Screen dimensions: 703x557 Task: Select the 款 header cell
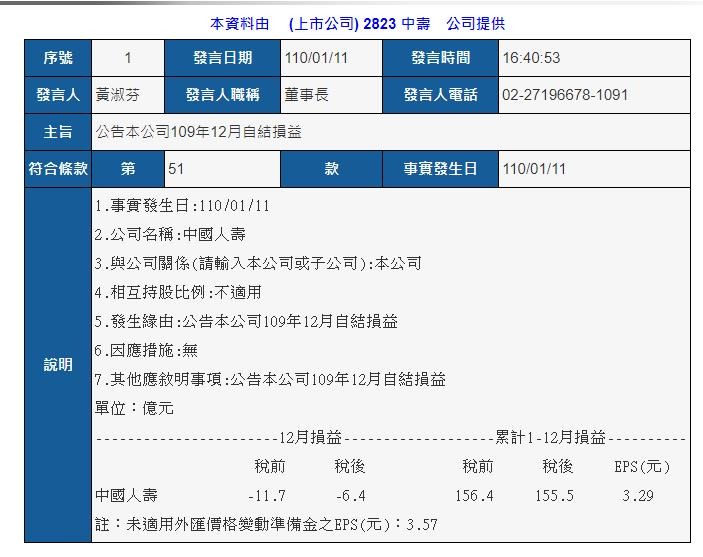tap(331, 169)
